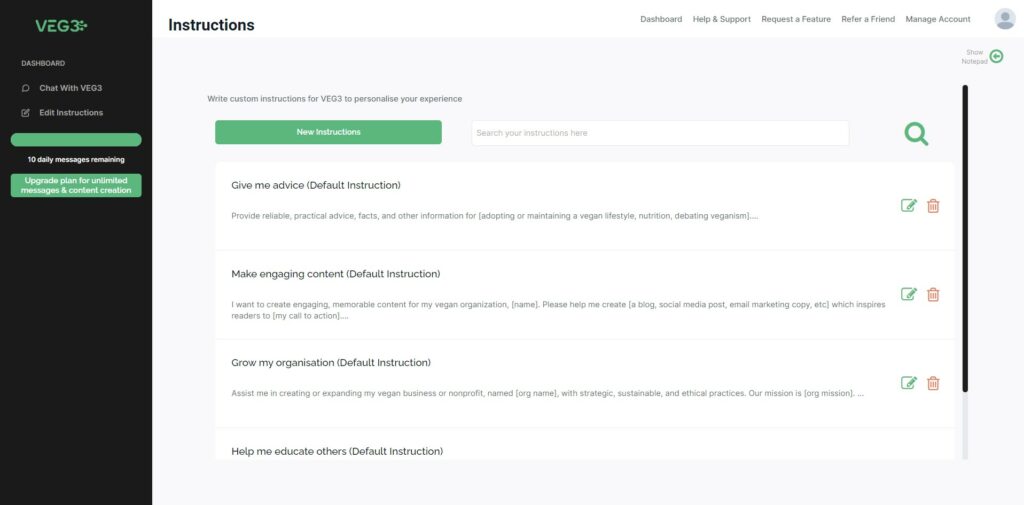The height and width of the screenshot is (505, 1024).
Task: Delete the Make engaging content instruction
Action: [933, 294]
